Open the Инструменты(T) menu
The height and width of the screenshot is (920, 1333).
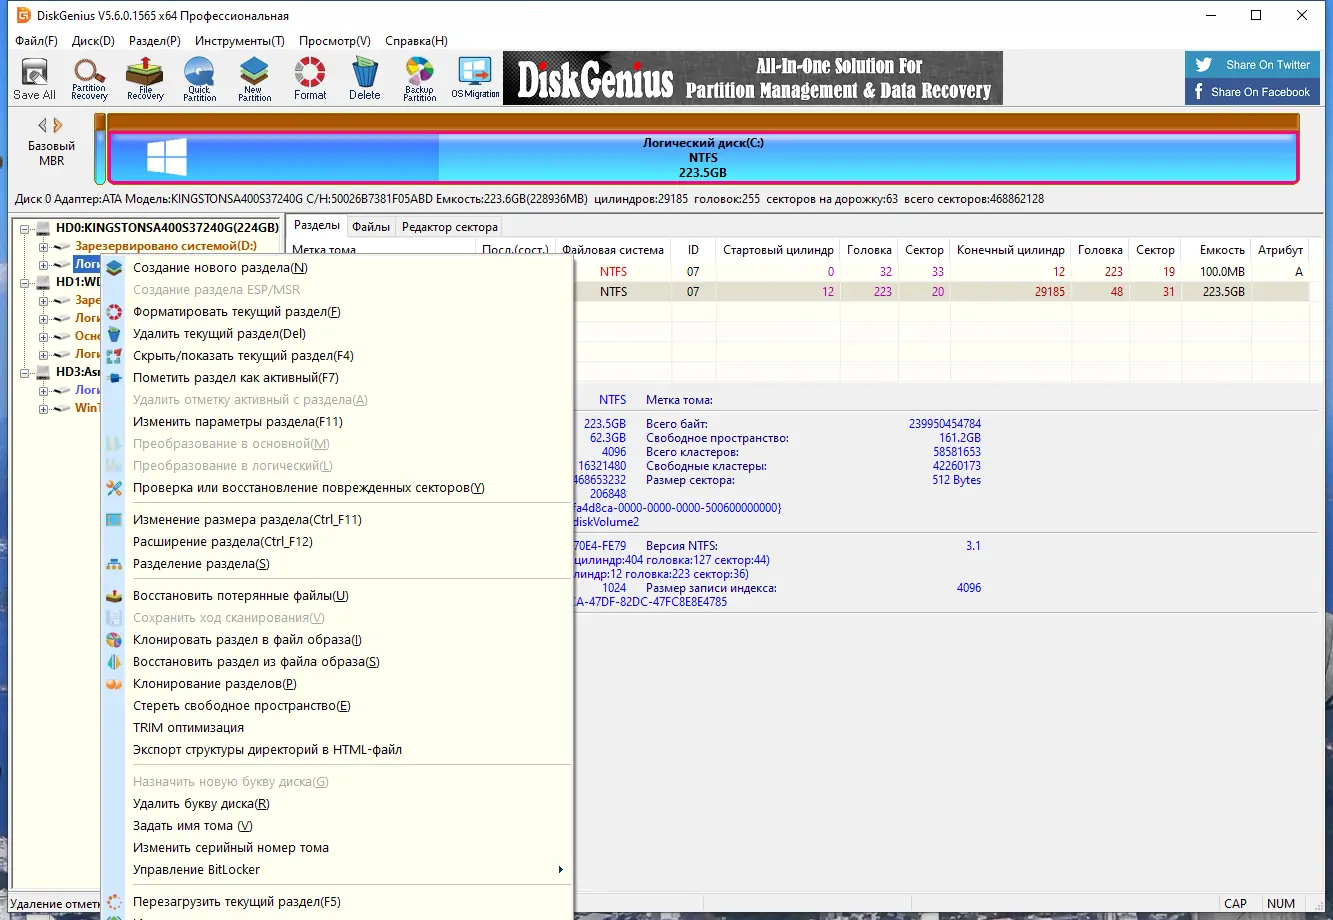(x=240, y=41)
